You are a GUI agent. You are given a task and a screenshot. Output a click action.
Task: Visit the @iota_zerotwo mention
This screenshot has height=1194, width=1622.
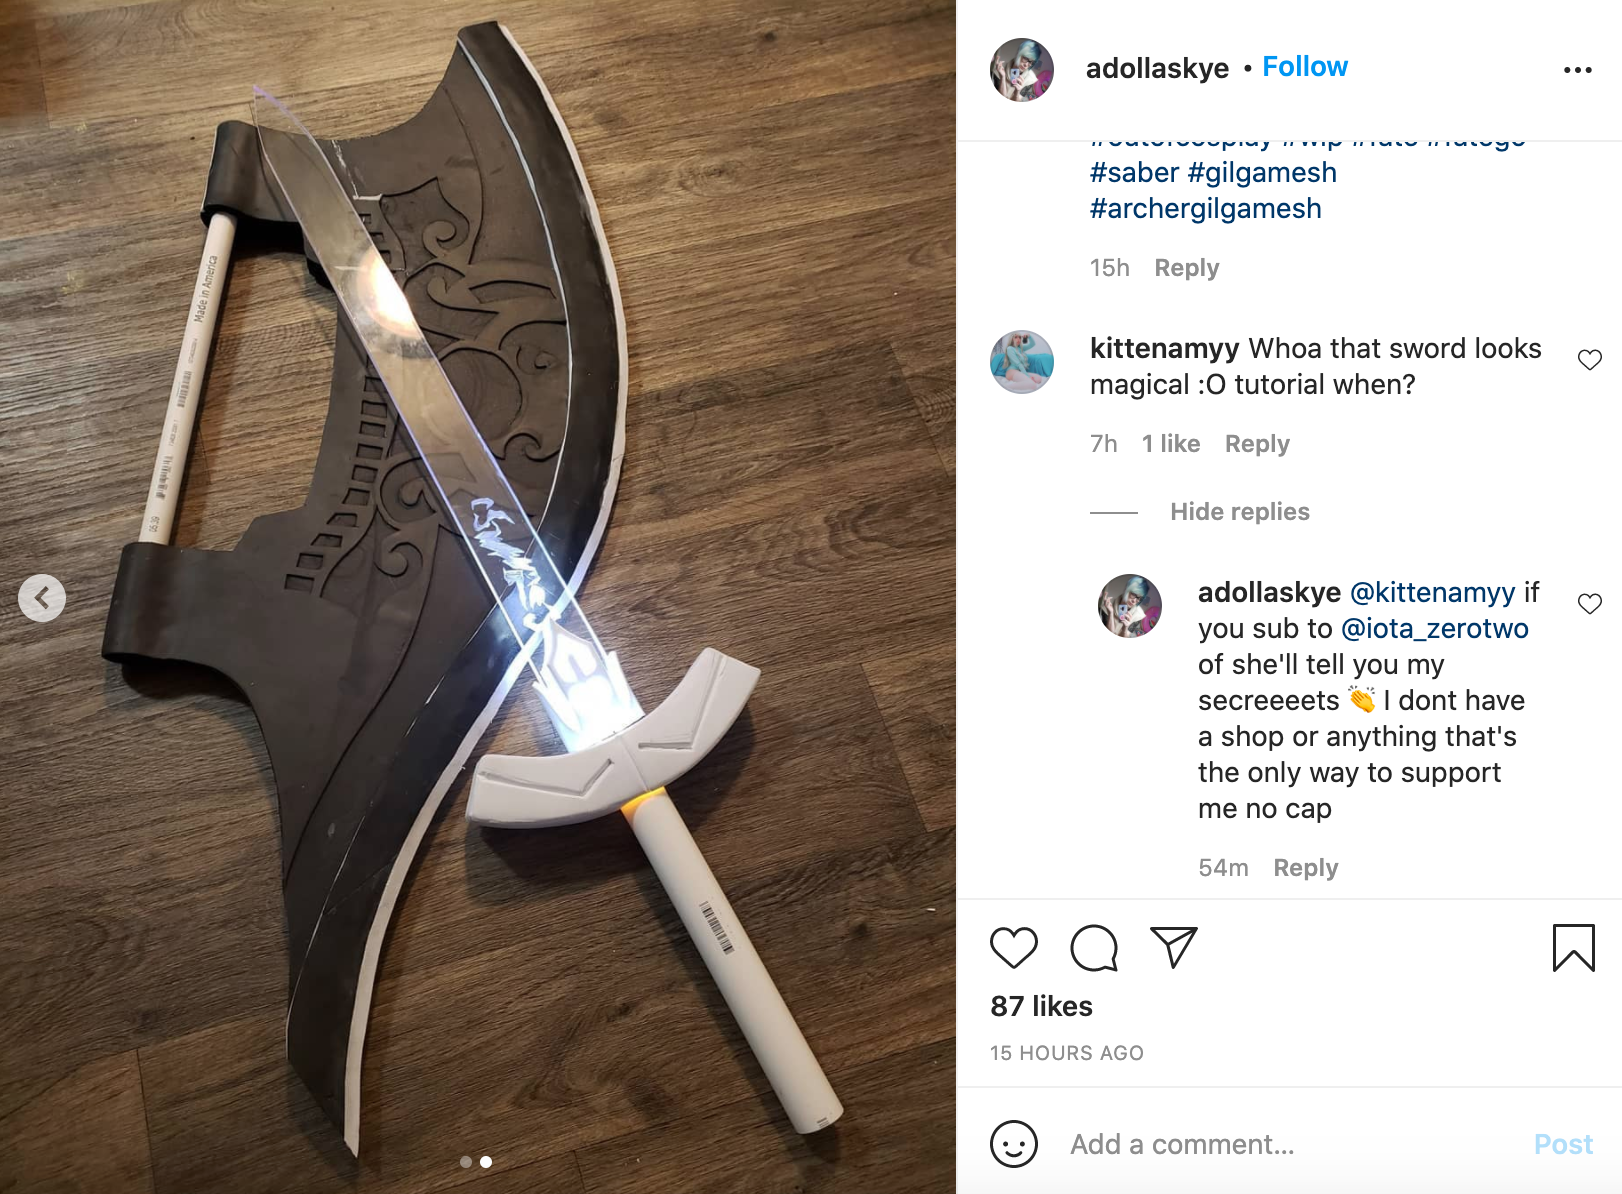[x=1435, y=629]
